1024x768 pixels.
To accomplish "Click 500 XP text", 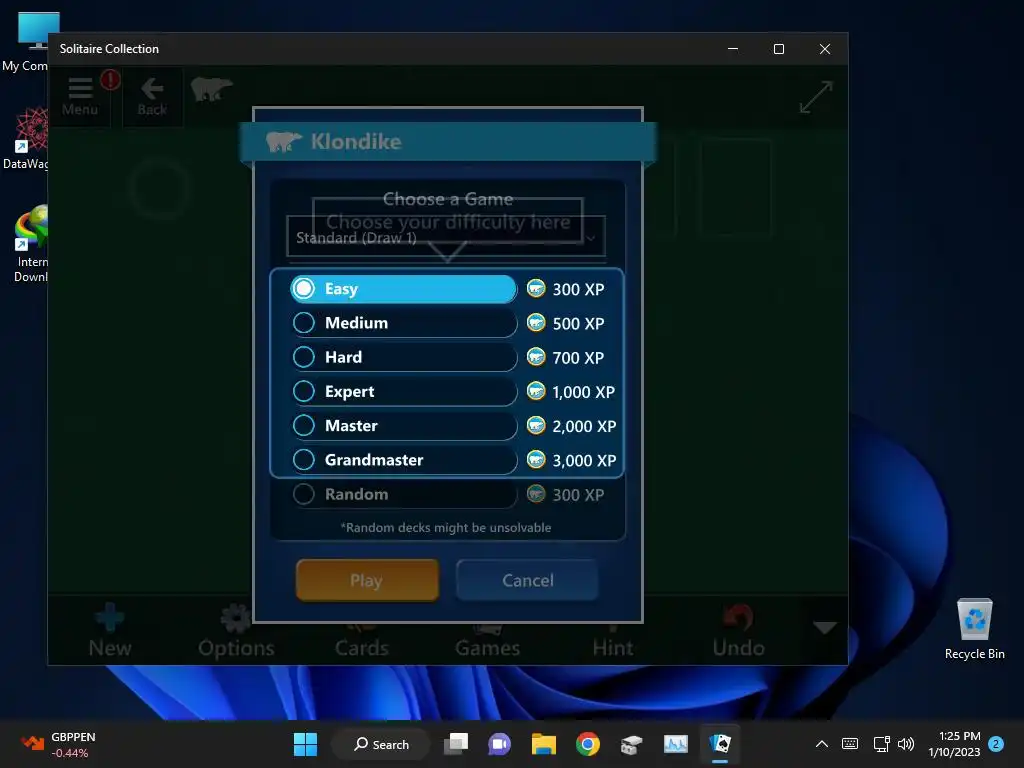I will click(x=578, y=323).
